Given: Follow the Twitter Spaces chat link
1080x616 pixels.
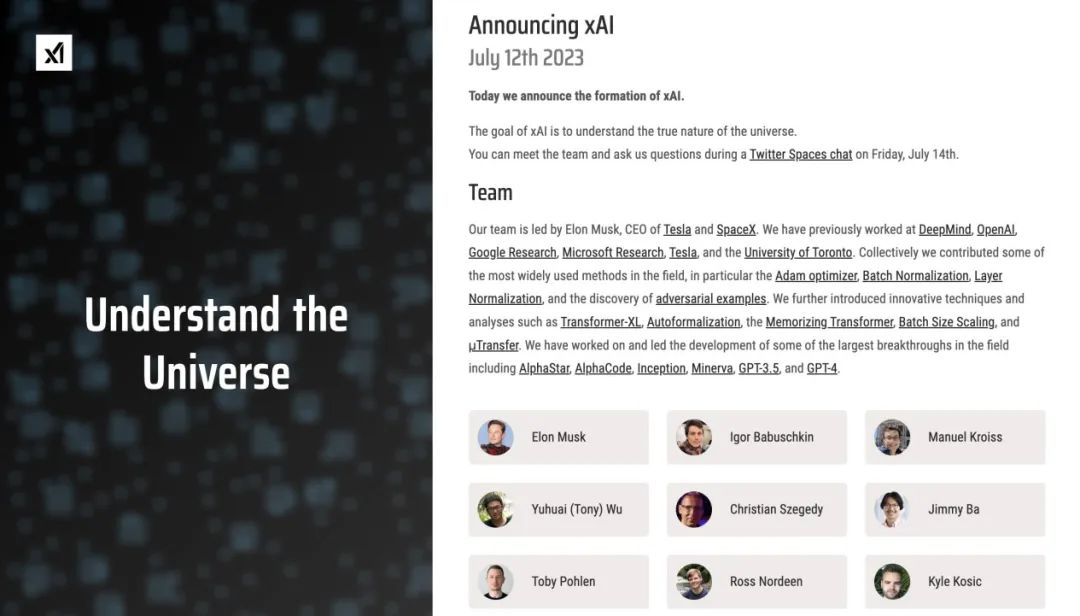Looking at the screenshot, I should (x=800, y=154).
